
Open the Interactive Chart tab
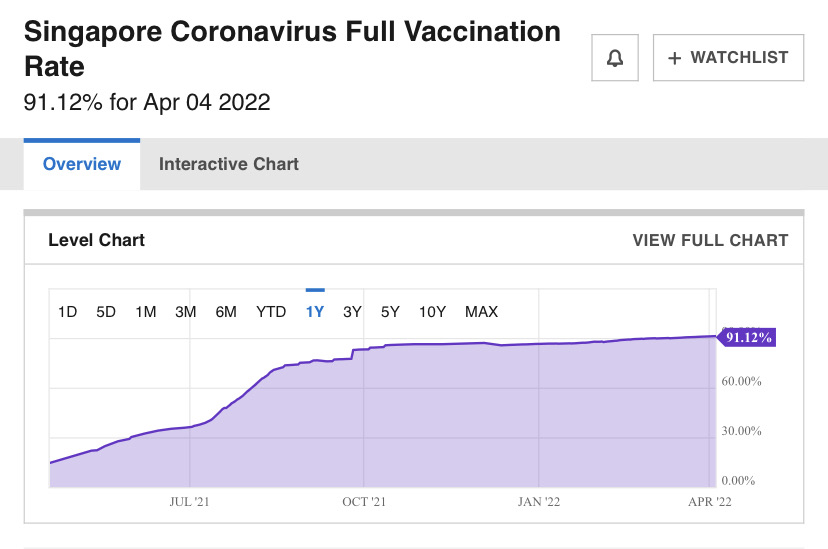pos(229,164)
